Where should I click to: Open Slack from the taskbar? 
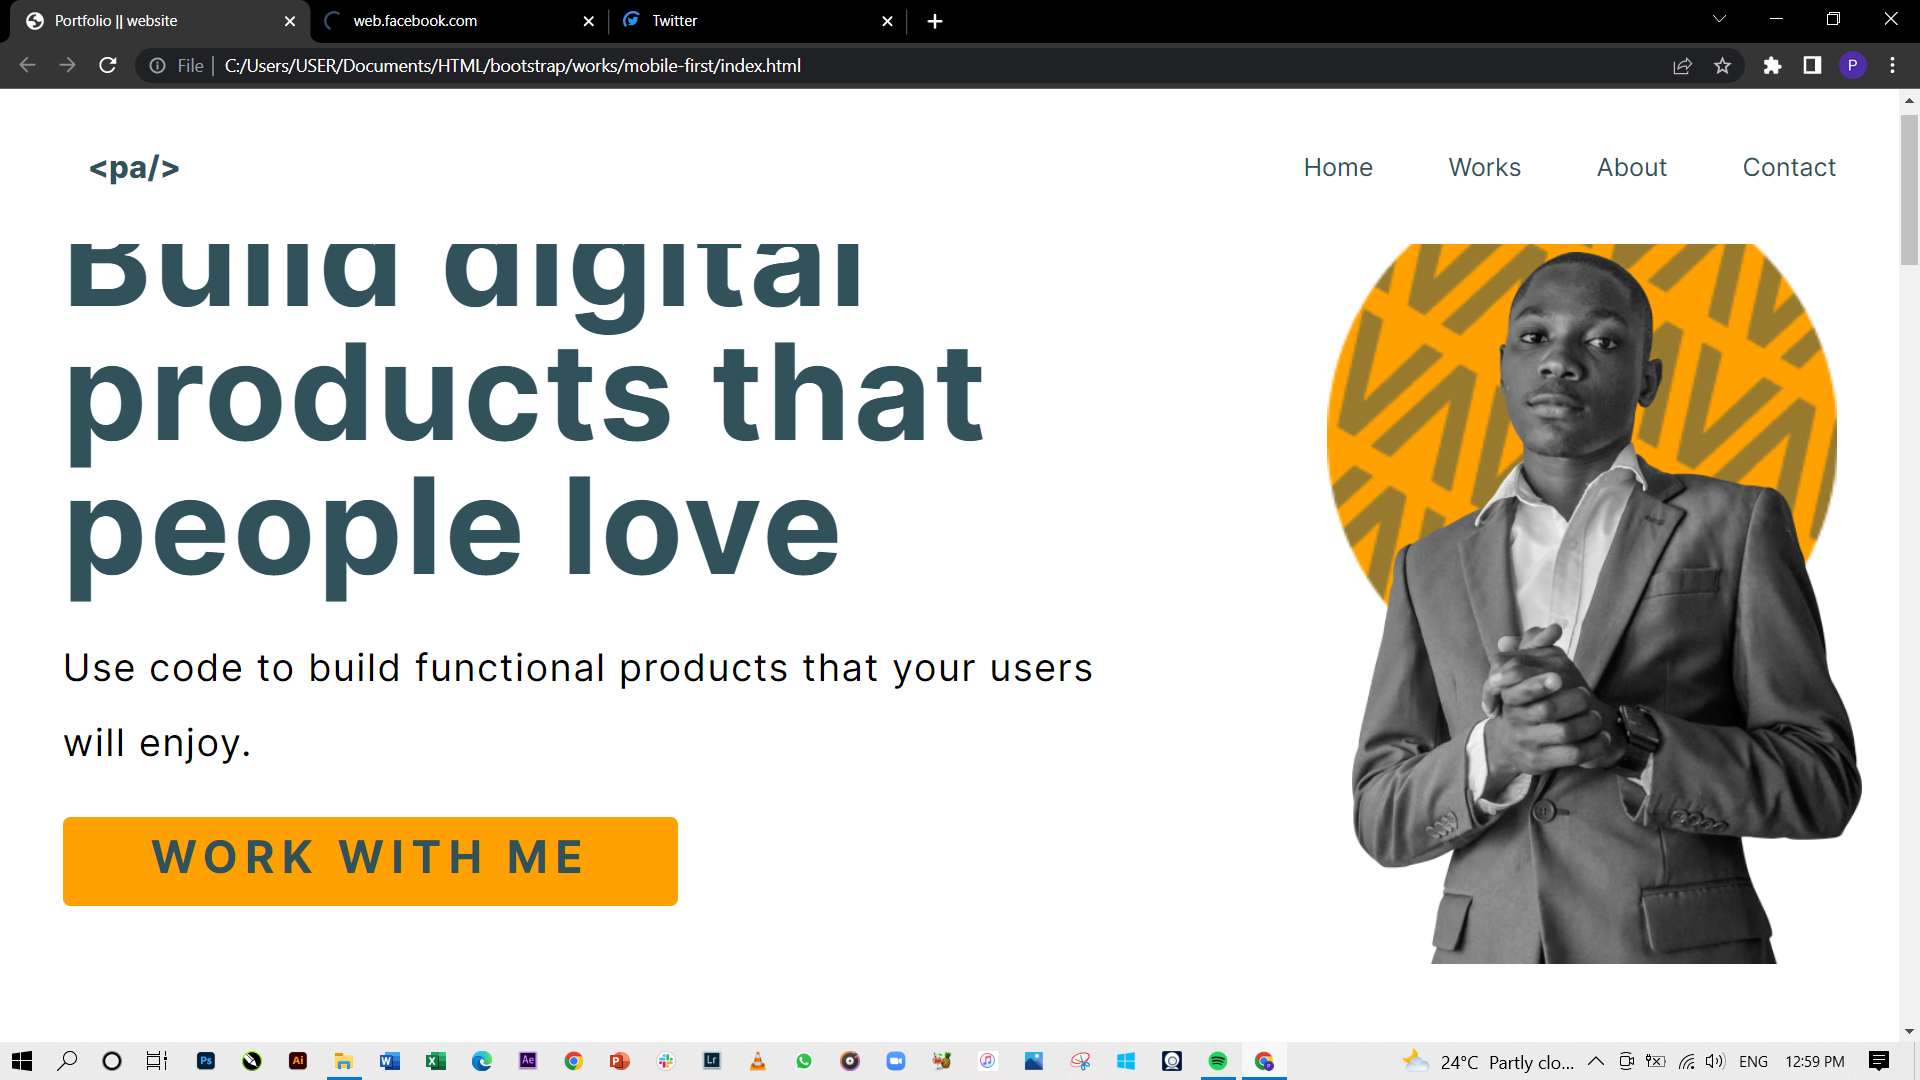pyautogui.click(x=666, y=1061)
